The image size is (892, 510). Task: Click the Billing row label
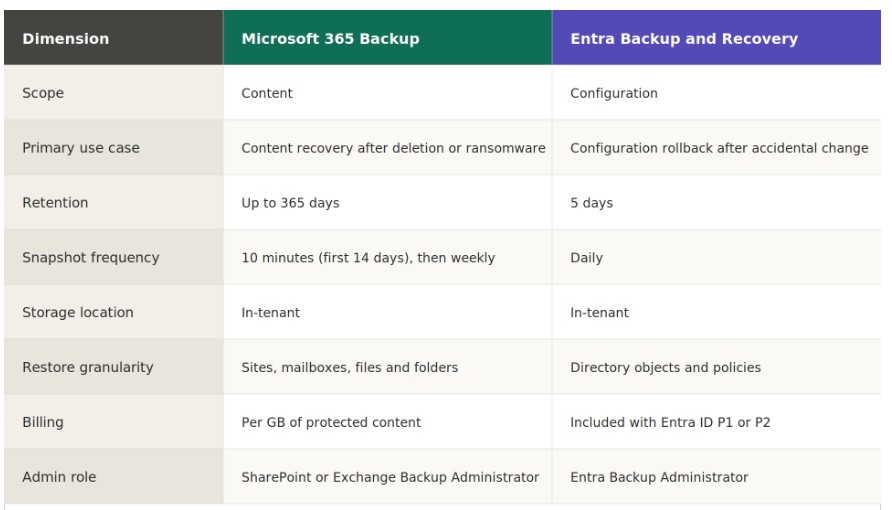[43, 423]
